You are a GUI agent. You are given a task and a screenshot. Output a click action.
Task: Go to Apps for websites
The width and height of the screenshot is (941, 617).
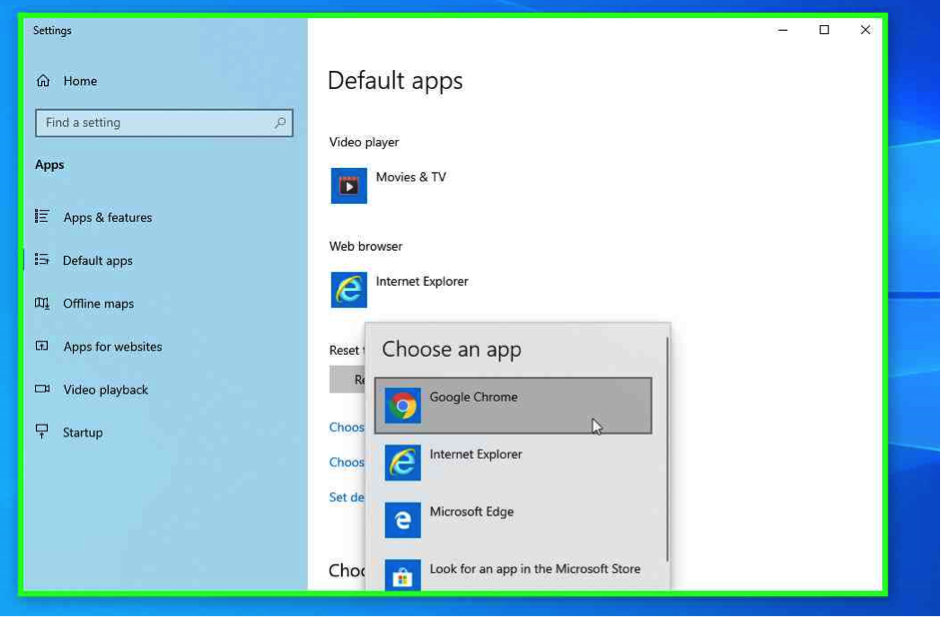coord(112,346)
